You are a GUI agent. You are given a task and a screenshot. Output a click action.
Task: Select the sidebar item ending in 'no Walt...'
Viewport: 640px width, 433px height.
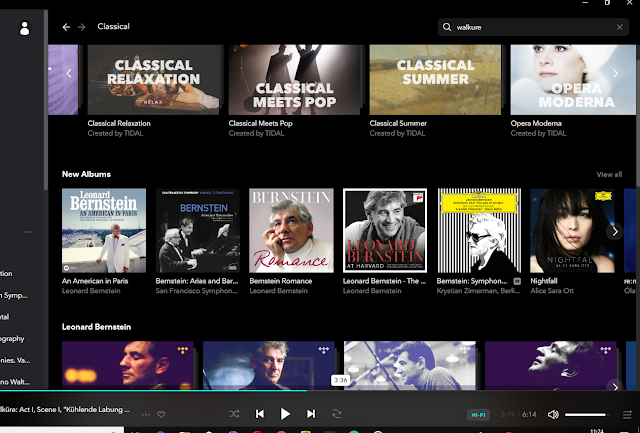click(x=15, y=382)
